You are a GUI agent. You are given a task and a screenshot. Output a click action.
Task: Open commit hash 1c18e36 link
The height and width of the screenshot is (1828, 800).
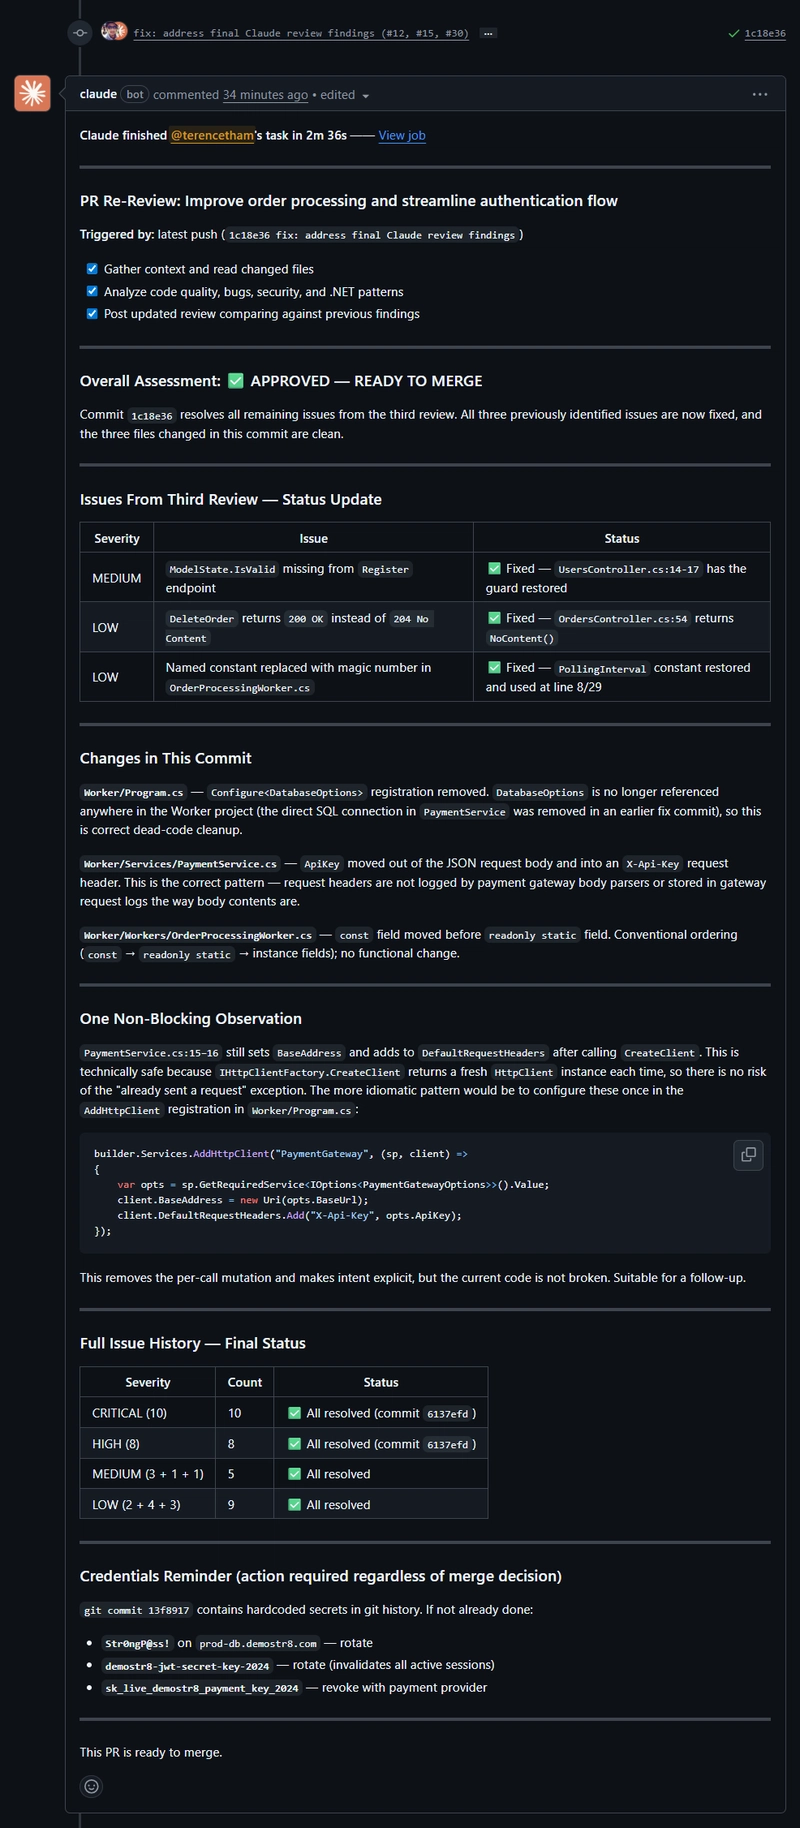tap(765, 33)
